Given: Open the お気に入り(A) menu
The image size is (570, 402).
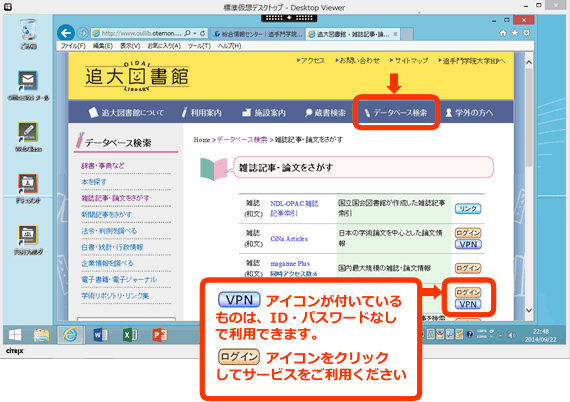Looking at the screenshot, I should coord(164,46).
